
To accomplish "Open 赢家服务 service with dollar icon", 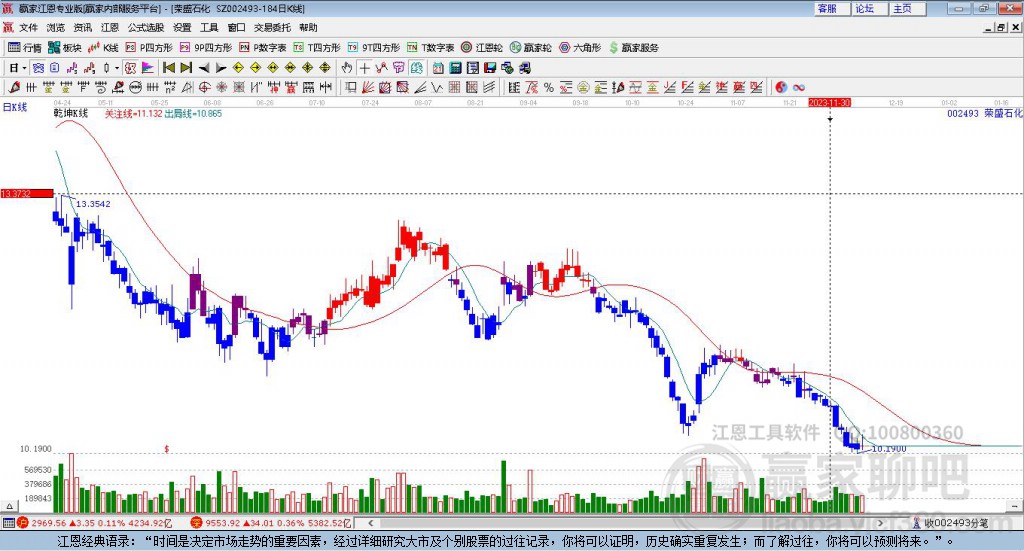I will 634,48.
